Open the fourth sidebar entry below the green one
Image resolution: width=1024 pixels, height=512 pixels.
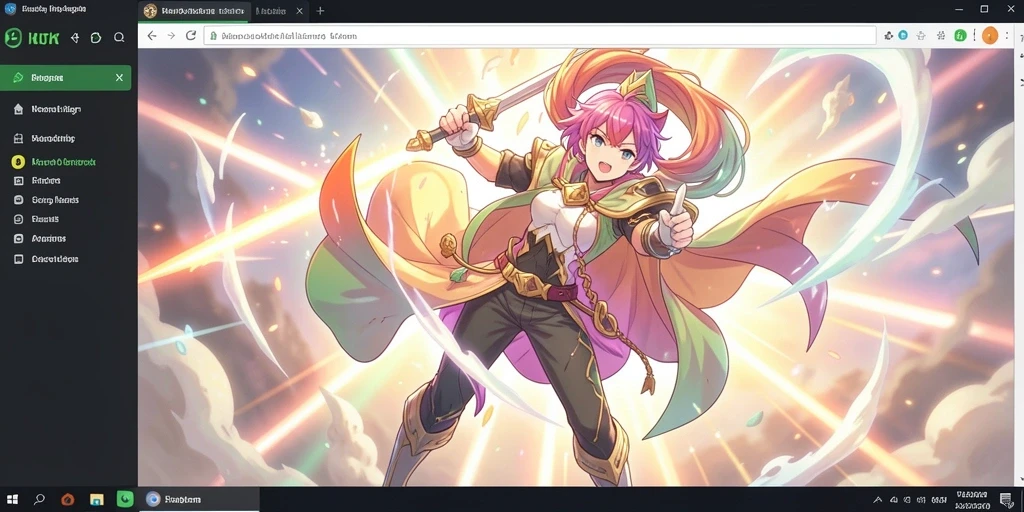[65, 238]
